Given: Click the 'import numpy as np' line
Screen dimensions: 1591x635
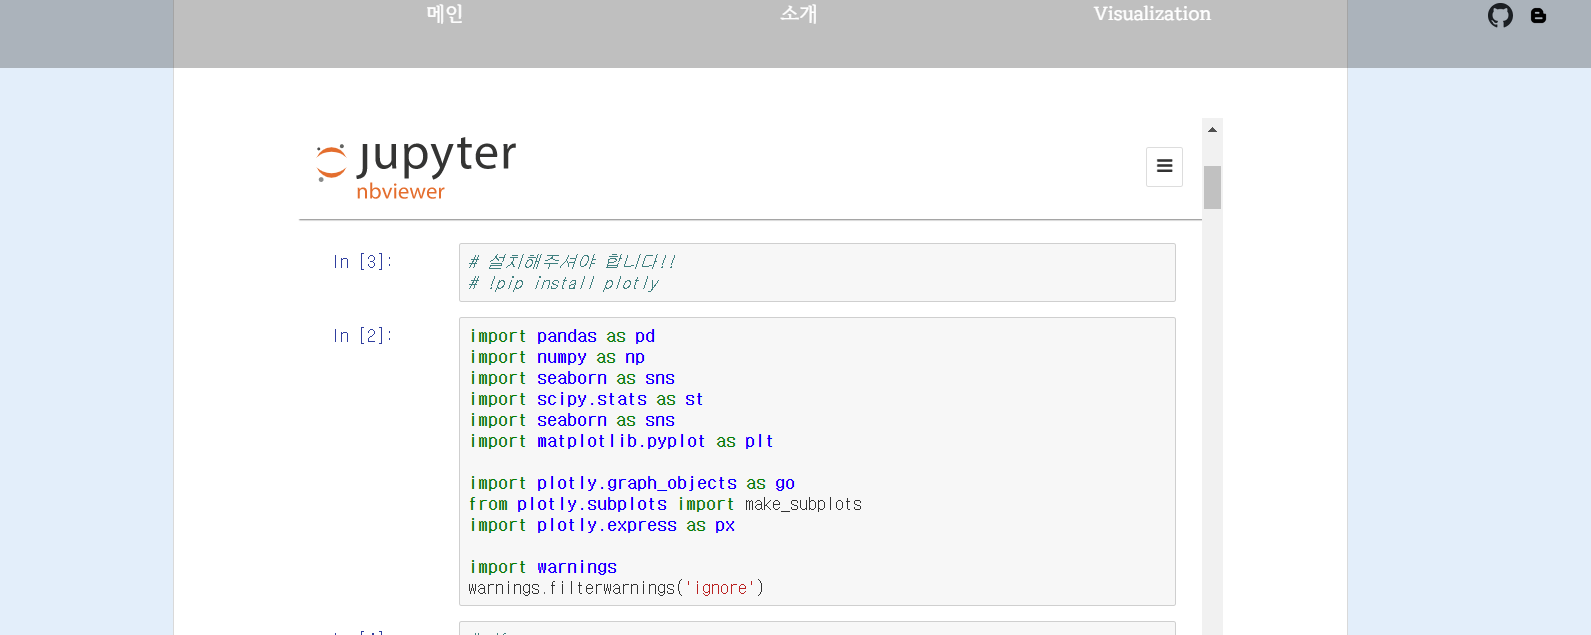Looking at the screenshot, I should click(x=557, y=357).
